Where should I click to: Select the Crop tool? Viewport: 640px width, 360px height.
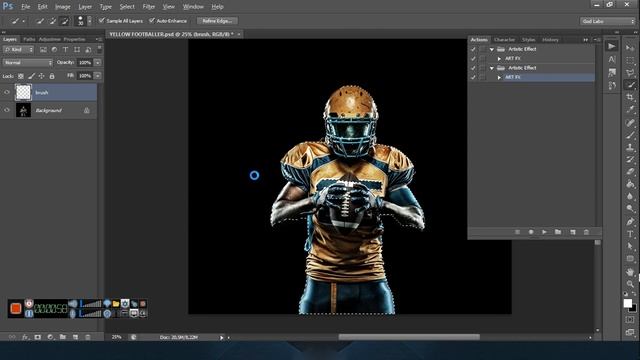[x=630, y=97]
